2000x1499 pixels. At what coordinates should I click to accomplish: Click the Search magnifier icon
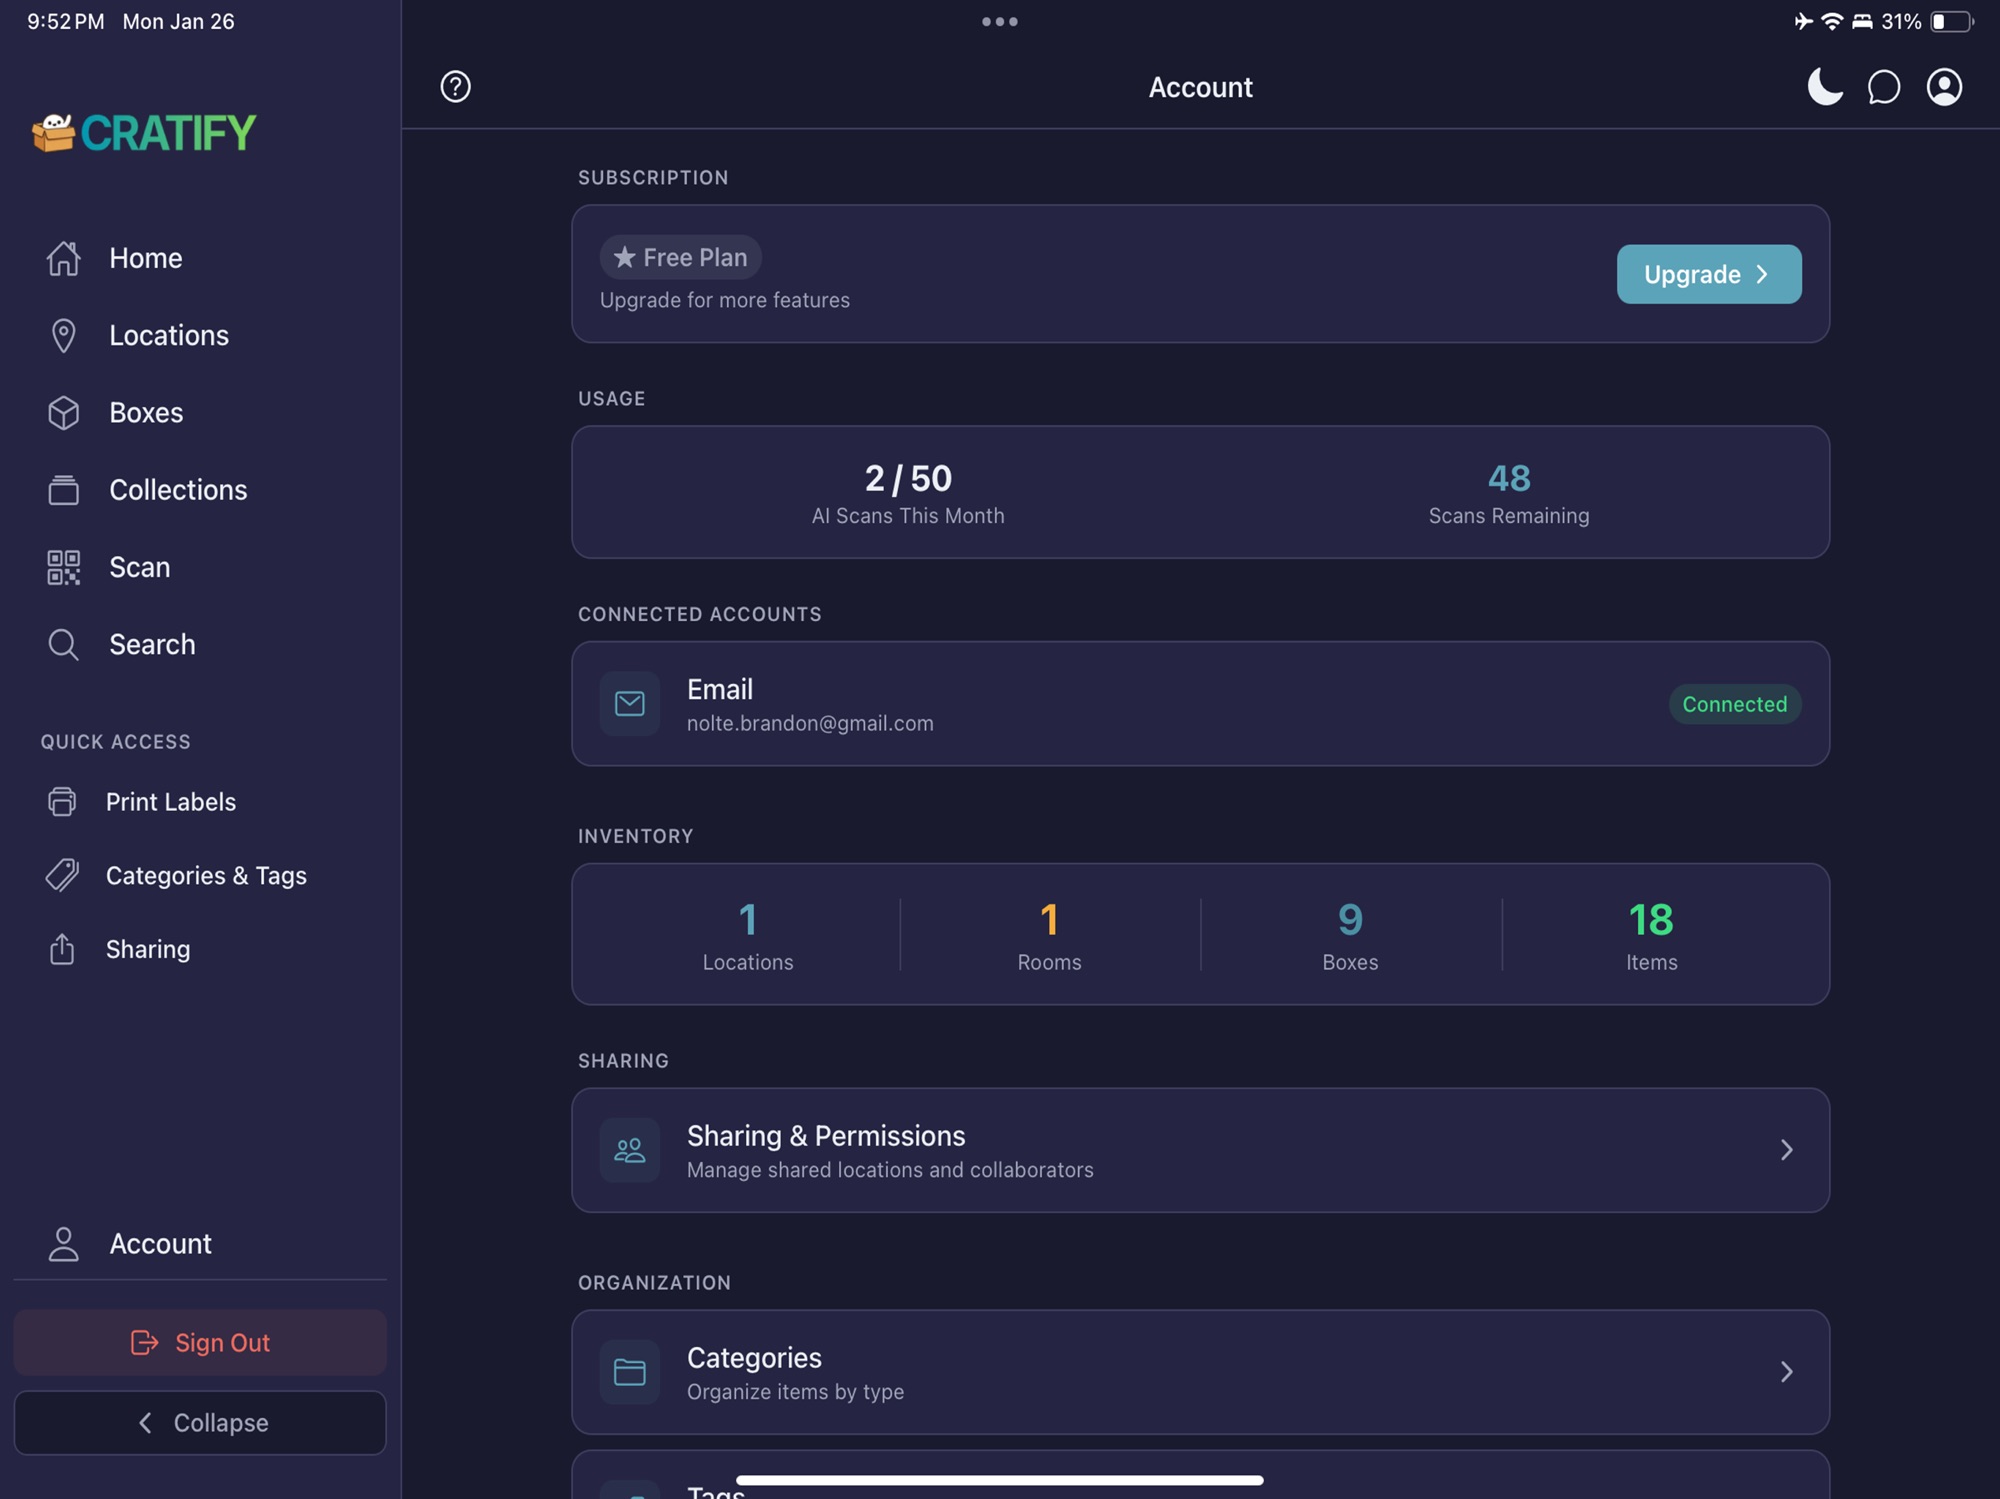click(63, 644)
